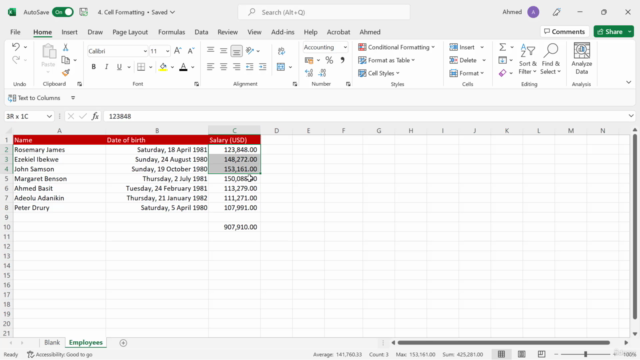Toggle Align Left for cells
This screenshot has height=360, width=640.
click(210, 67)
